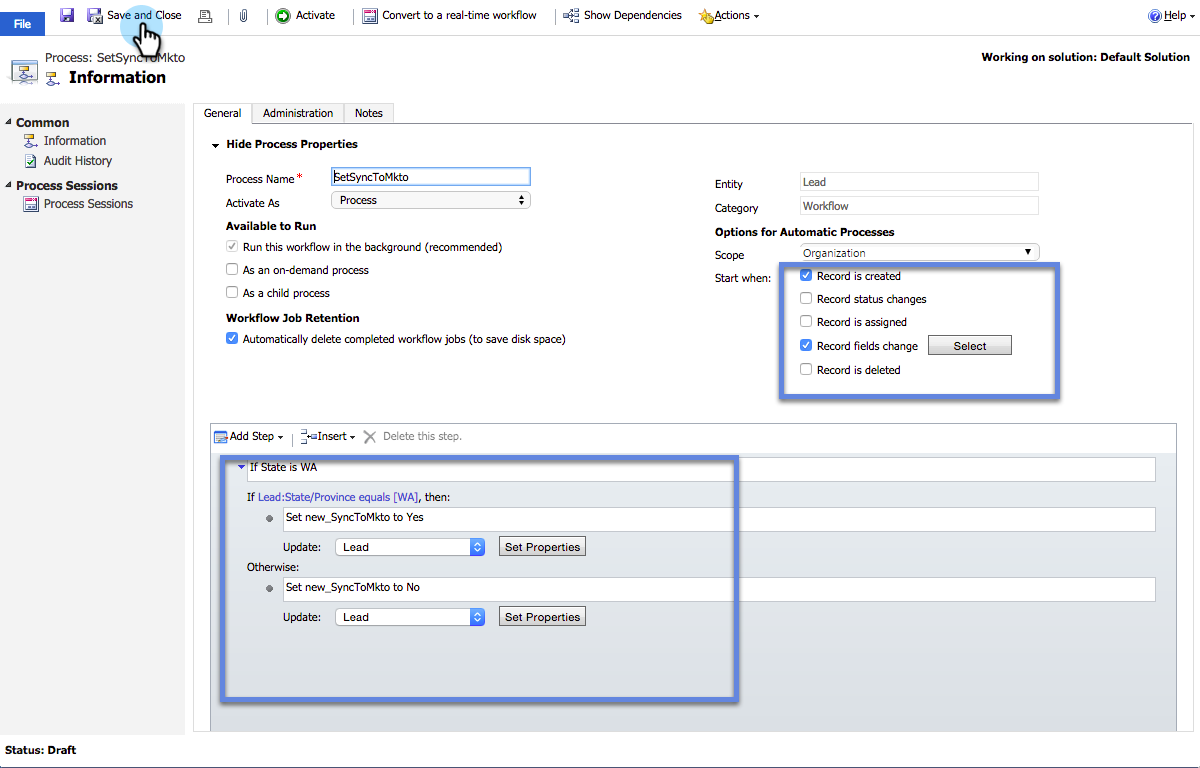Screen dimensions: 1200x768
Task: Open the Actions dropdown menu
Action: pyautogui.click(x=731, y=16)
